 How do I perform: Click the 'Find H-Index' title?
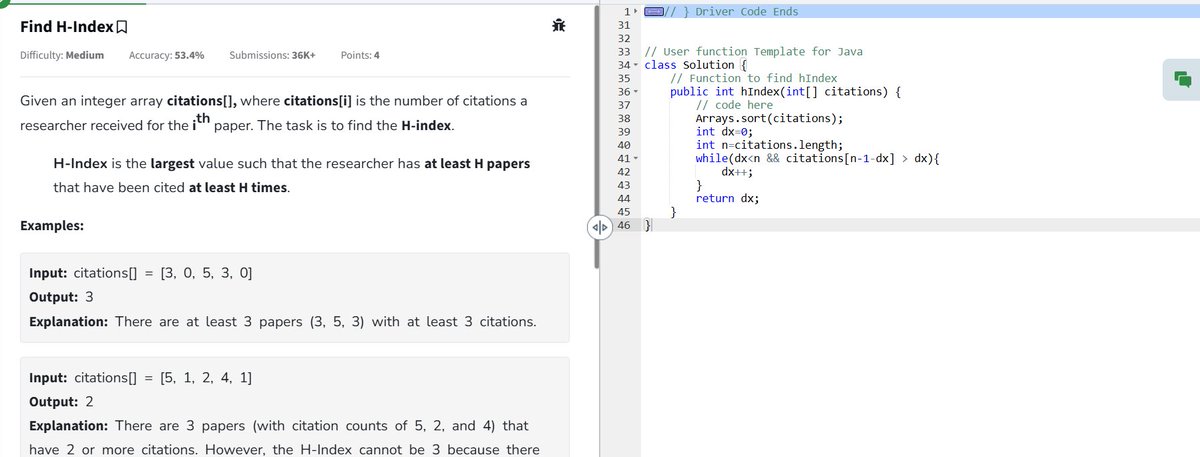(x=67, y=27)
